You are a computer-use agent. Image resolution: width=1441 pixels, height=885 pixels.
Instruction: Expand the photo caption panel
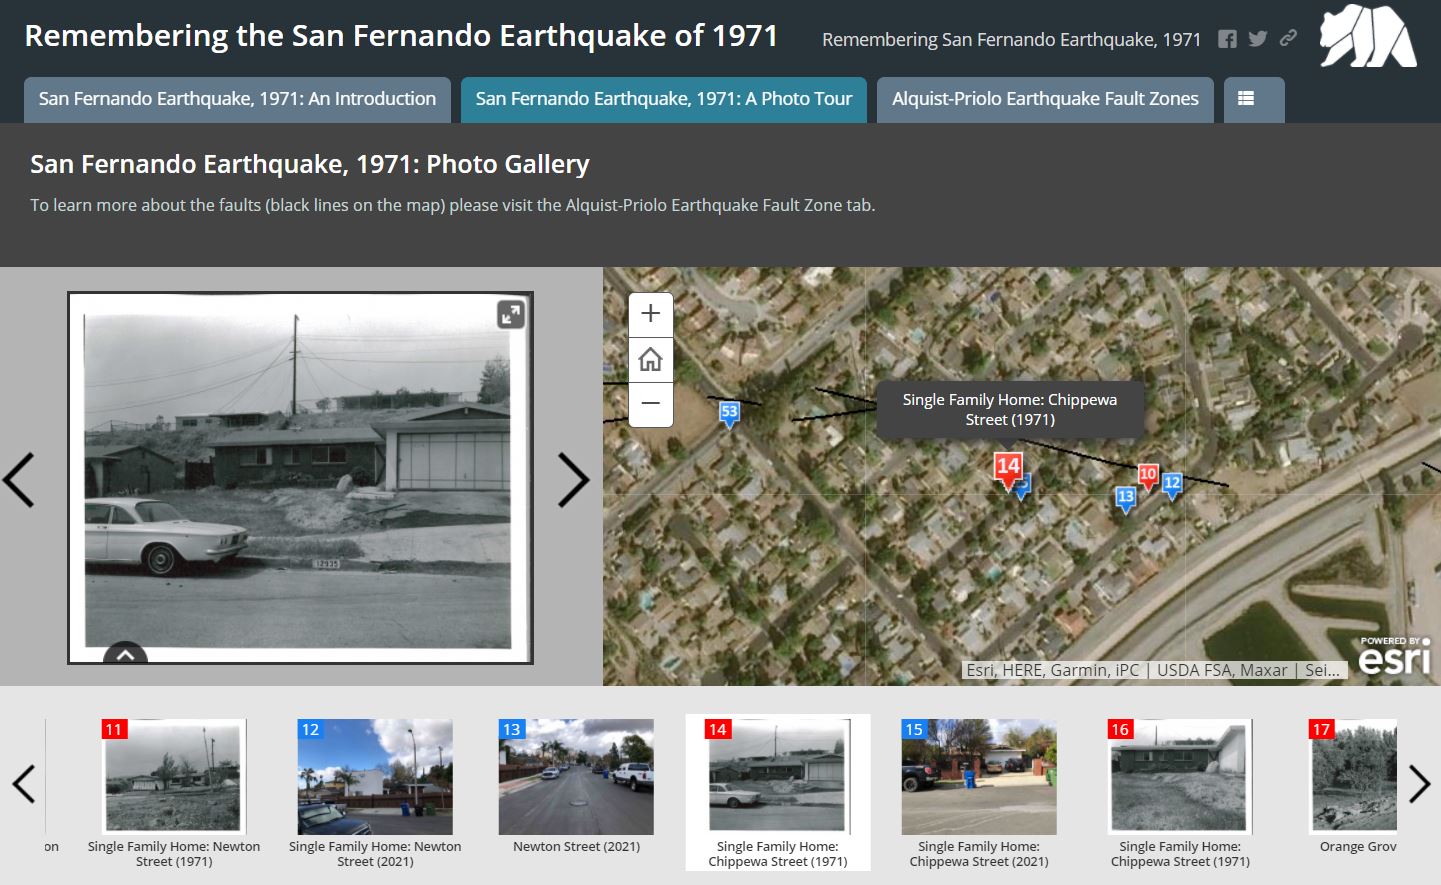[125, 655]
